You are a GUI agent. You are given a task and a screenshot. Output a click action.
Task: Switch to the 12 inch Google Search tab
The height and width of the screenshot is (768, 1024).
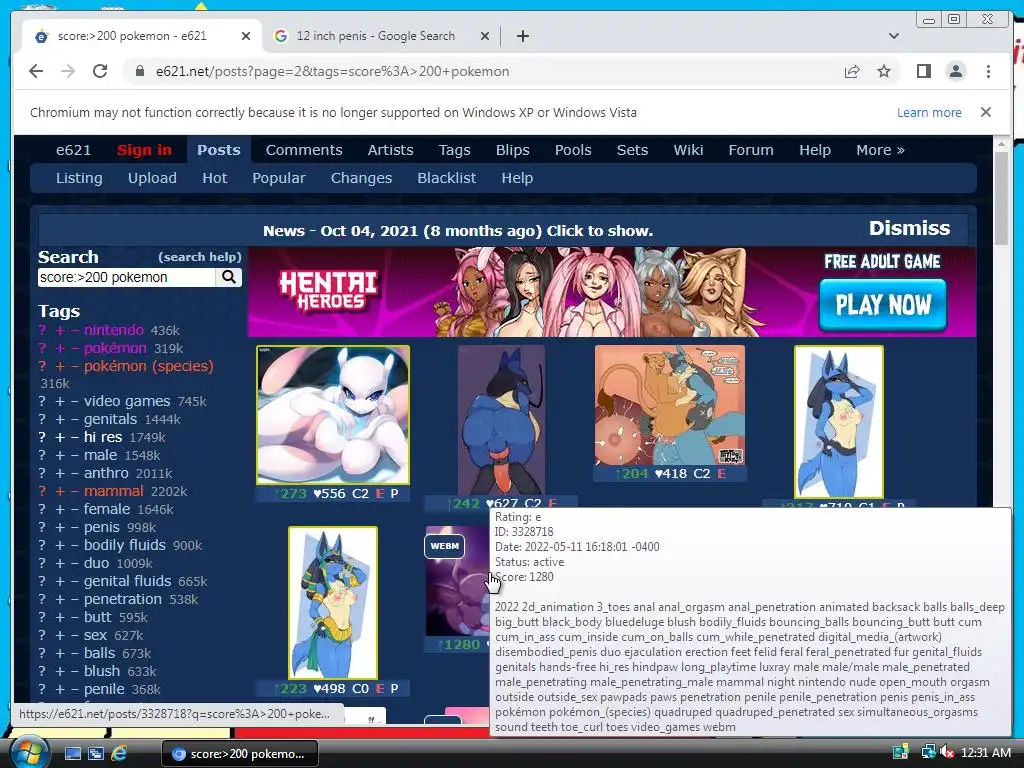[375, 36]
